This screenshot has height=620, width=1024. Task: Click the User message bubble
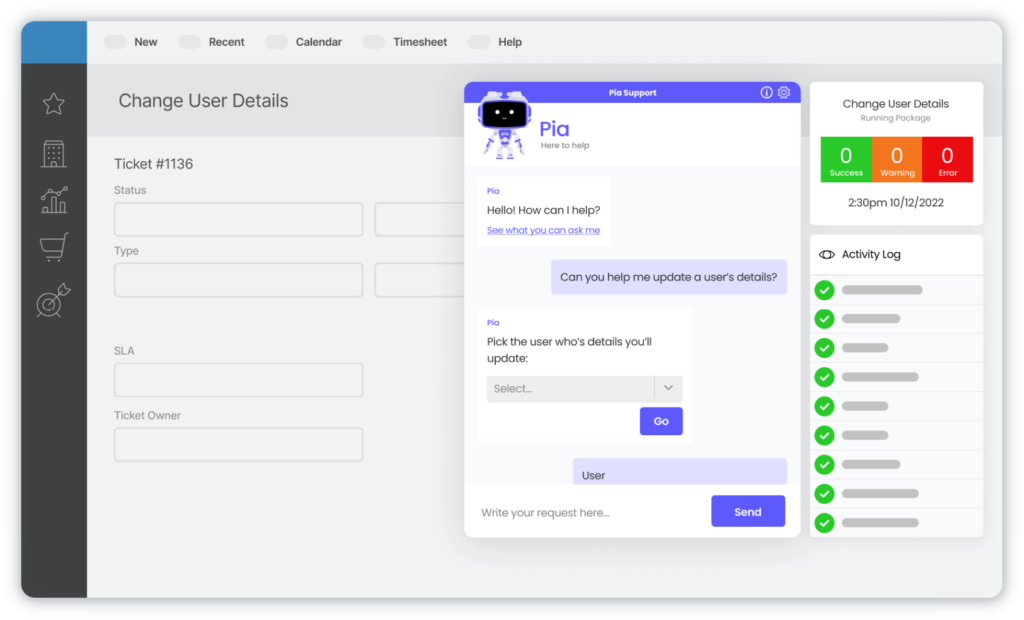[x=680, y=472]
